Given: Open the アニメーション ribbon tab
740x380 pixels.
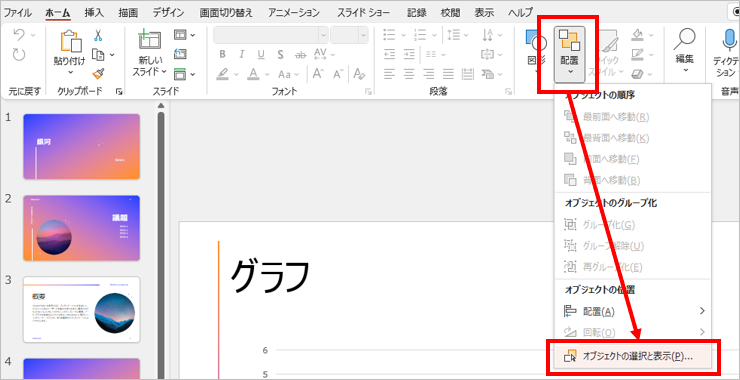Looking at the screenshot, I should pos(294,13).
